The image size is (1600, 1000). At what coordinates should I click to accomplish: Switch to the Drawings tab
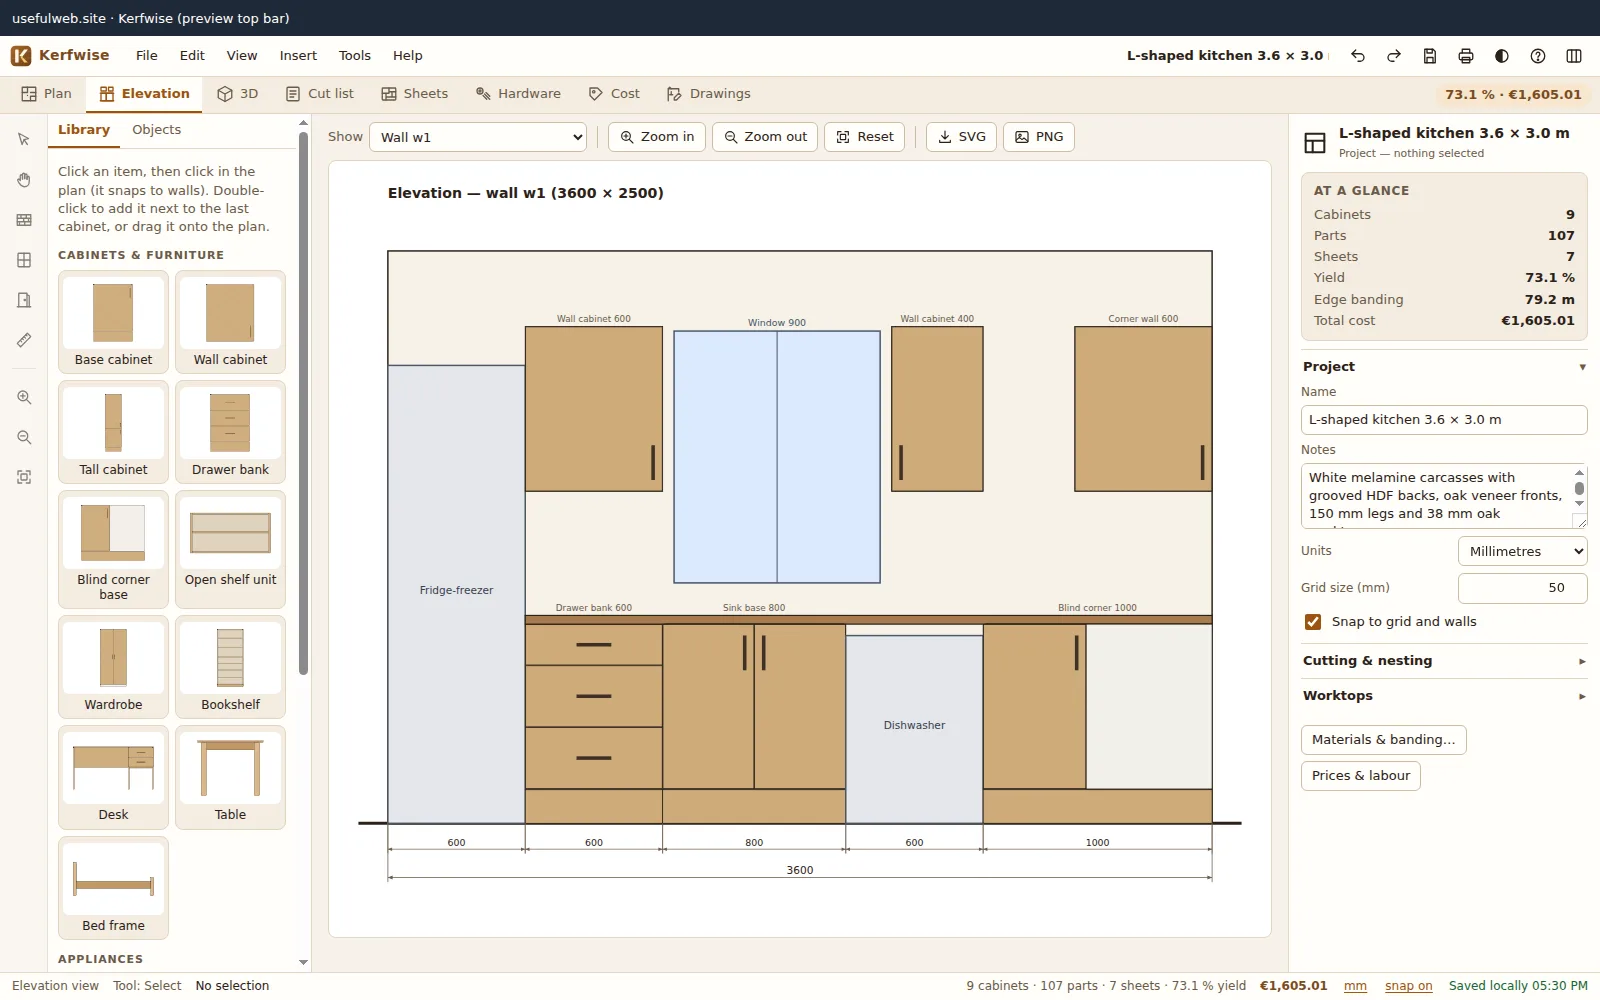pyautogui.click(x=709, y=94)
